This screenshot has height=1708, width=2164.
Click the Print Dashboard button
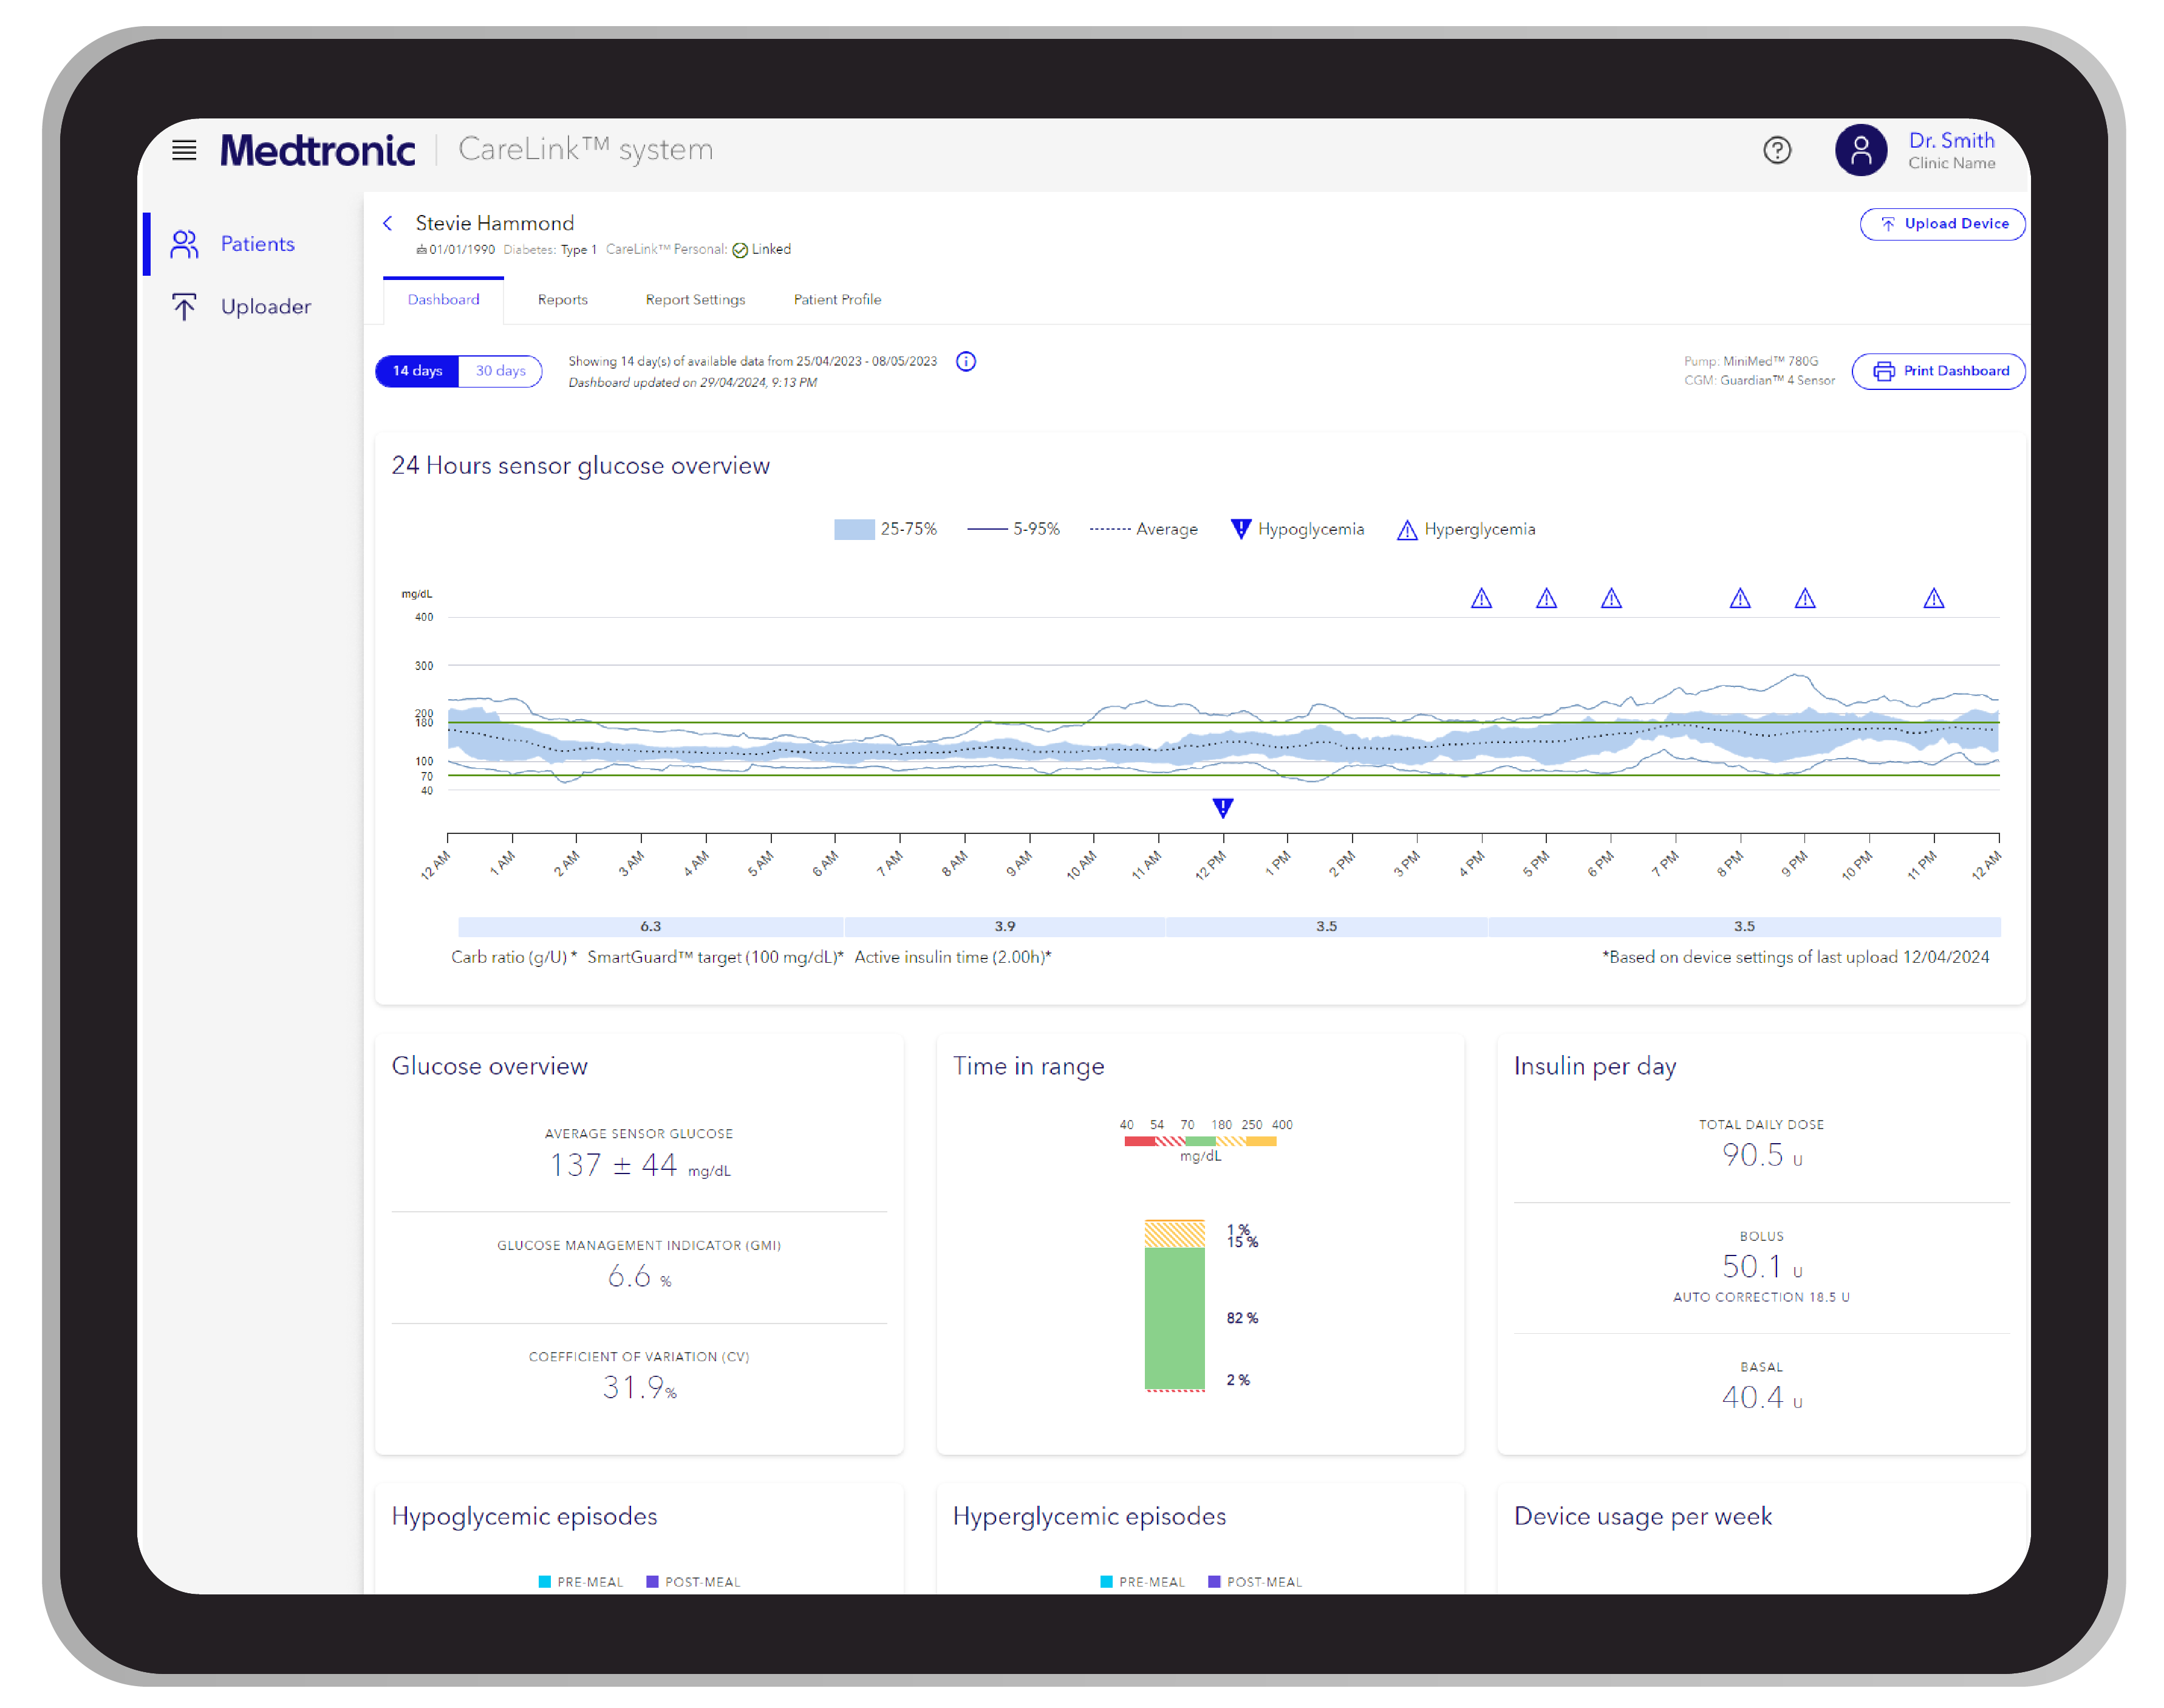(1938, 371)
